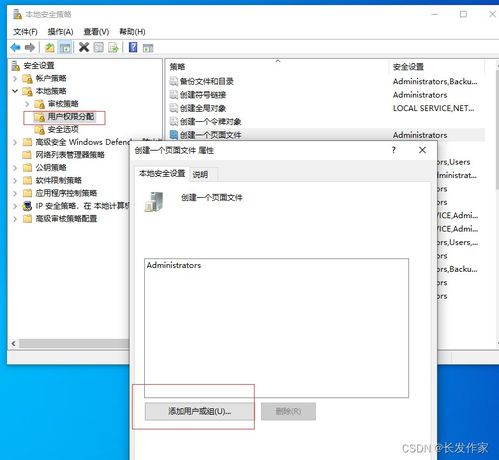Click the Up one level folder icon
Viewport: 499px width, 460px height.
point(50,48)
